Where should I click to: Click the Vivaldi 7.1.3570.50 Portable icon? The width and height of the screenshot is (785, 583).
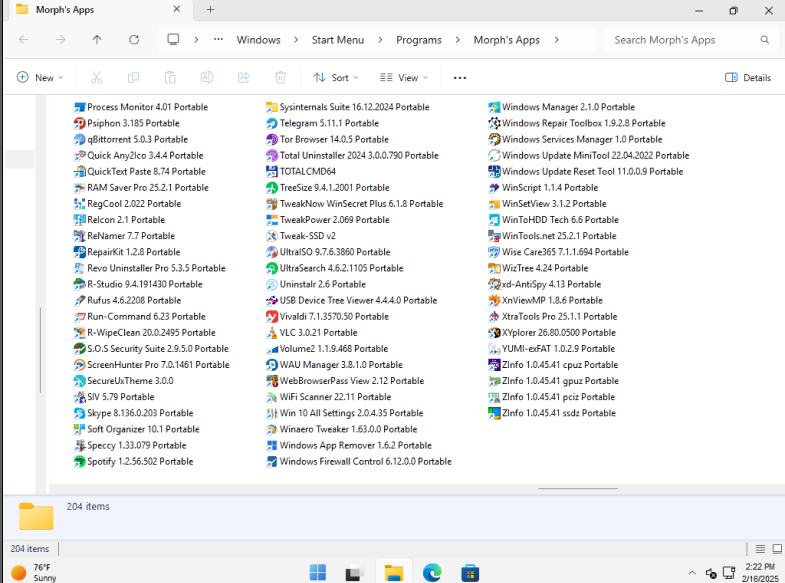(271, 317)
